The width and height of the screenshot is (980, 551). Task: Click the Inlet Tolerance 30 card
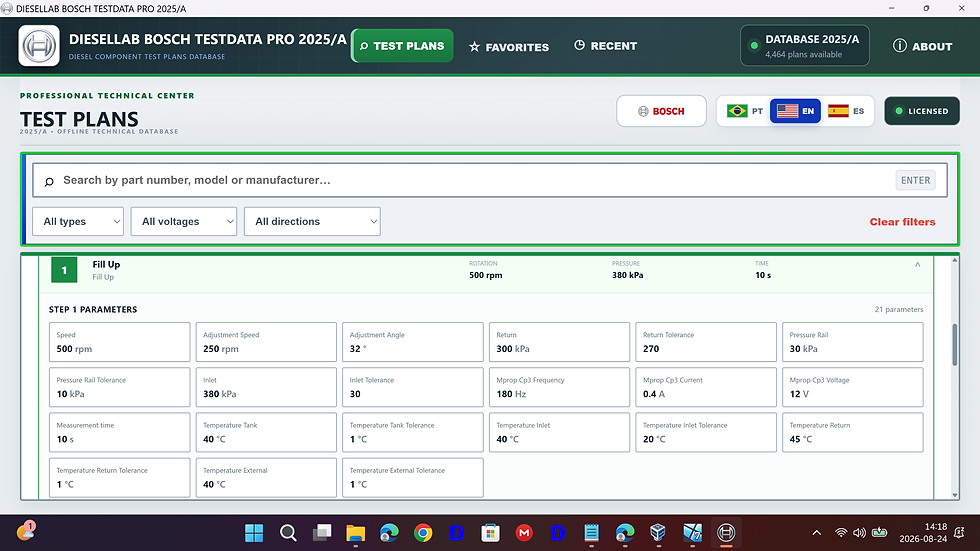pos(412,387)
